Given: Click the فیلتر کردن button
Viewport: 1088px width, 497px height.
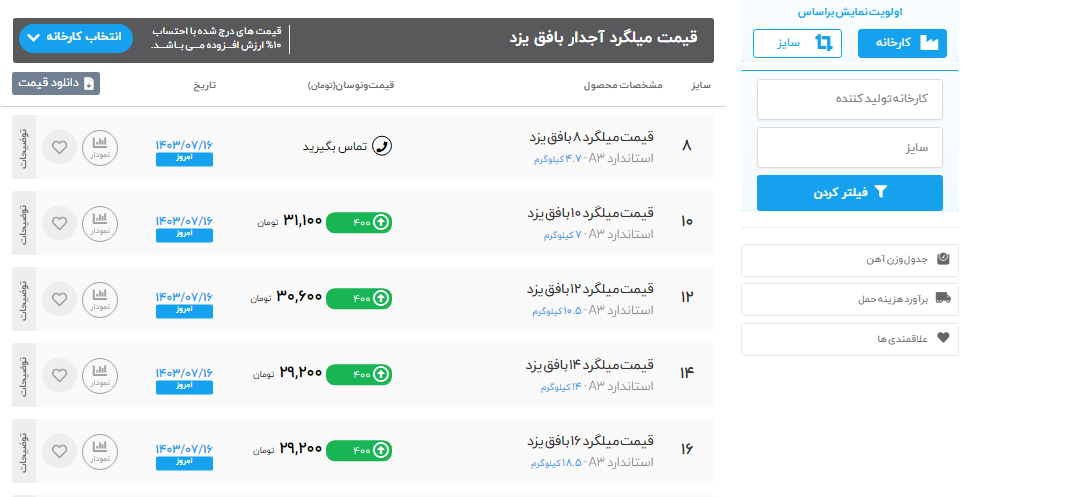Looking at the screenshot, I should [849, 192].
